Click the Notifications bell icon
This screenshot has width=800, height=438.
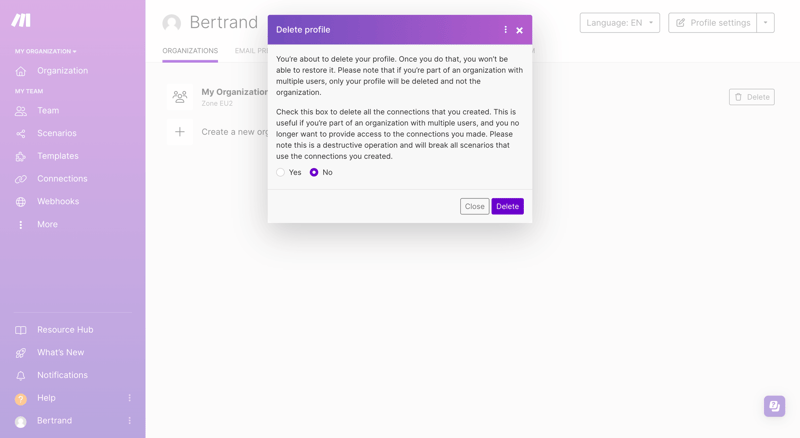coord(20,376)
